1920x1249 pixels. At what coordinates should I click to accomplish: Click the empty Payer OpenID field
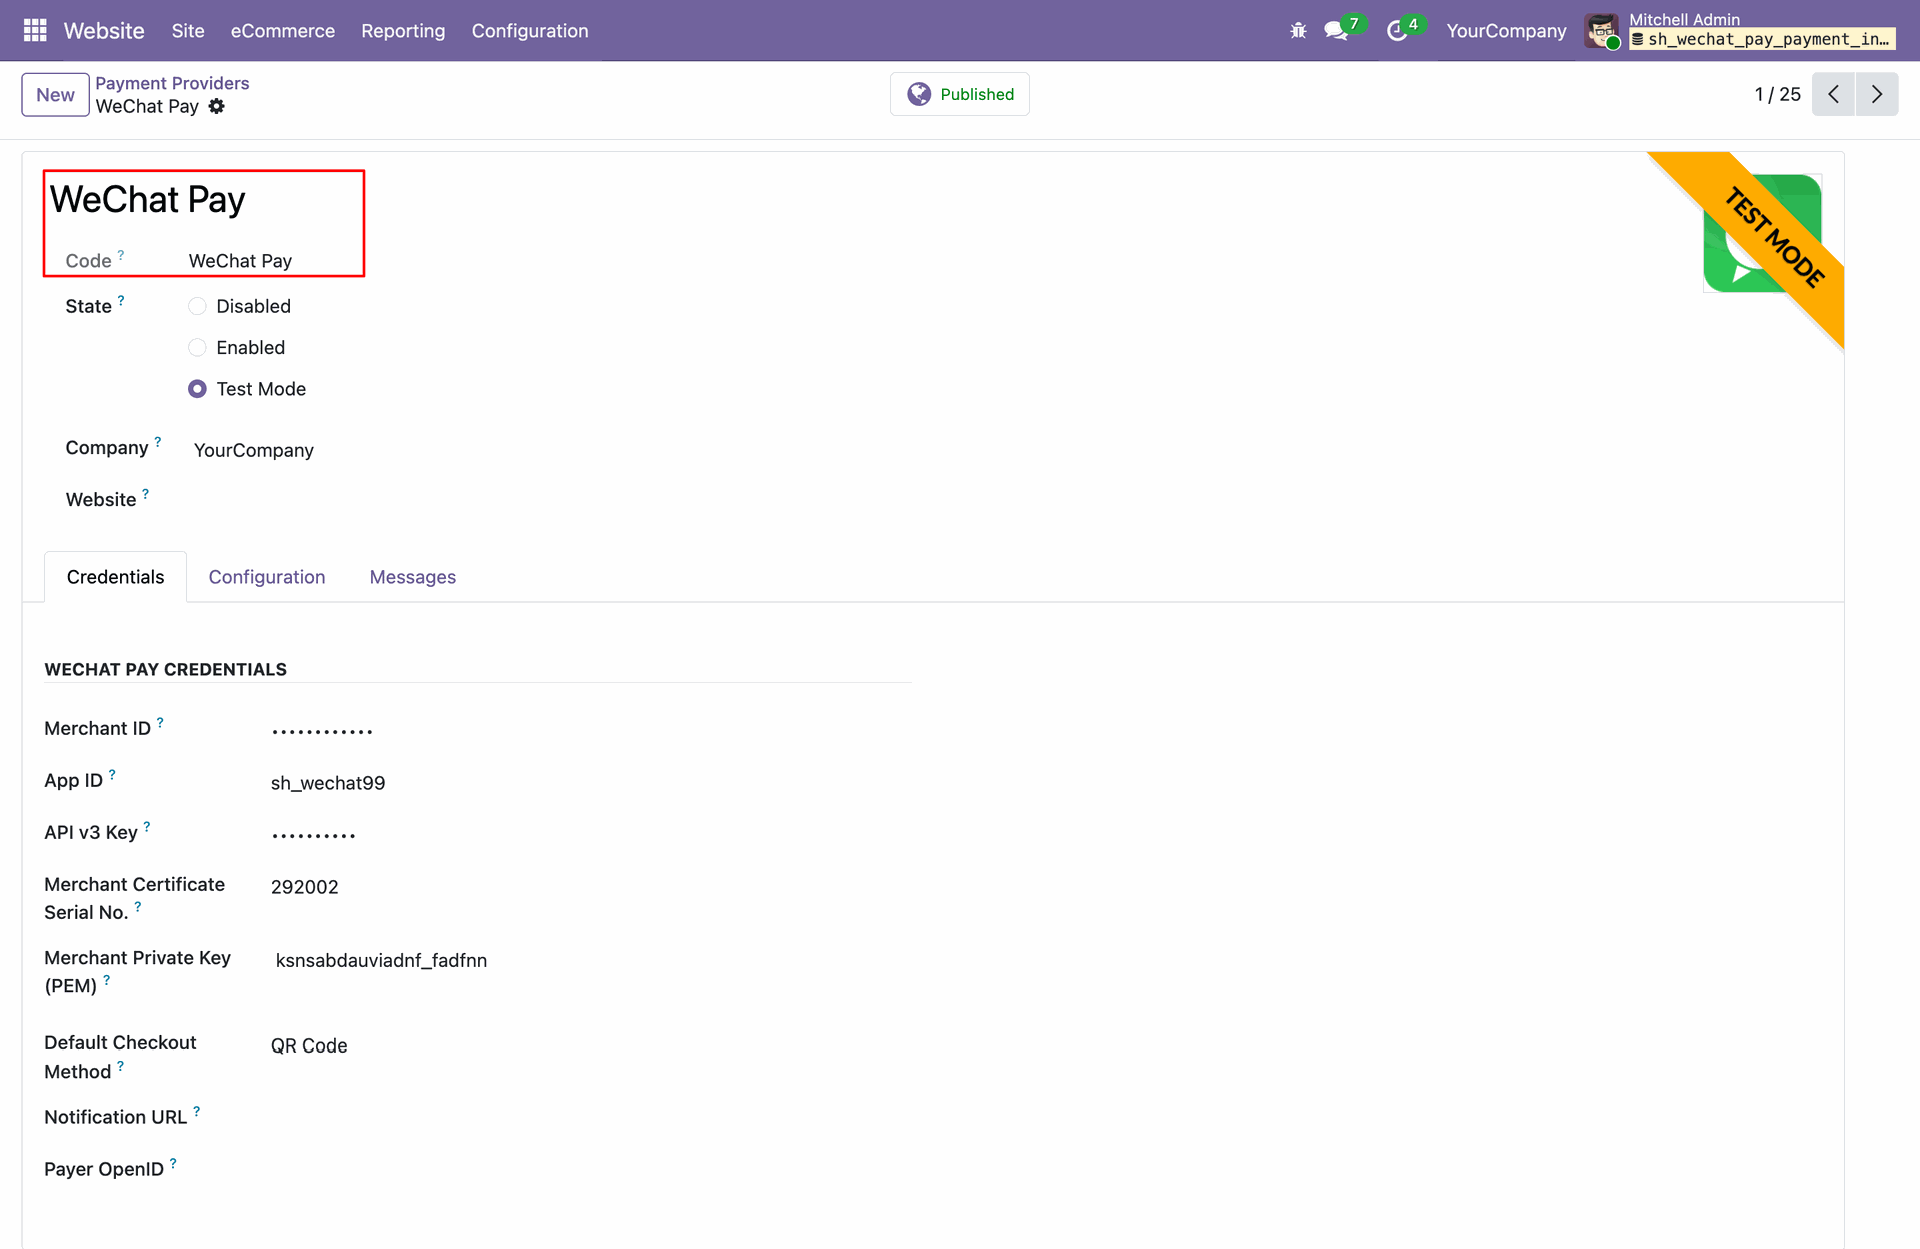(590, 1170)
